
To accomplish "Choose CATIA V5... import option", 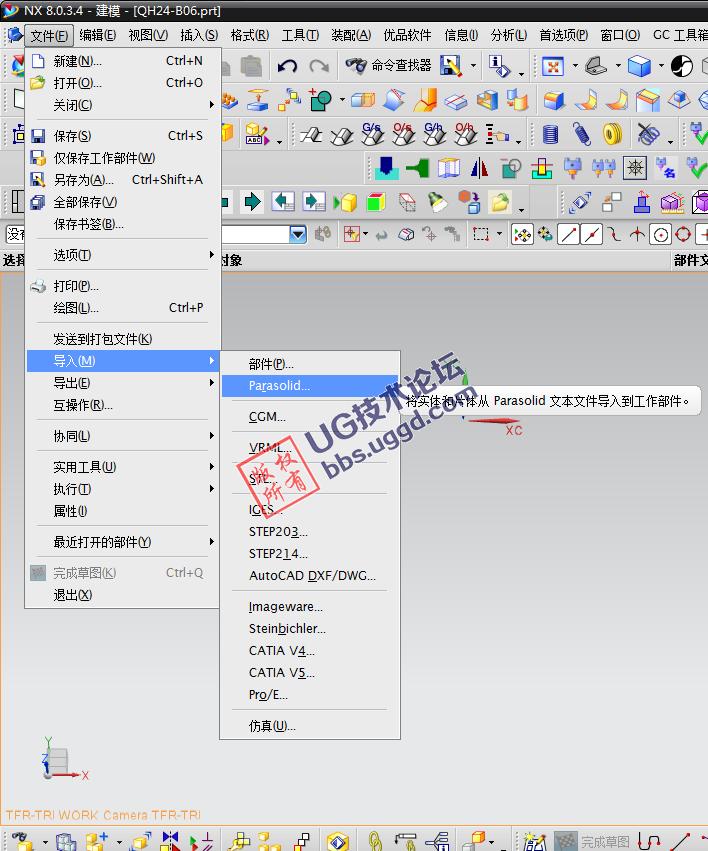I will pos(310,673).
